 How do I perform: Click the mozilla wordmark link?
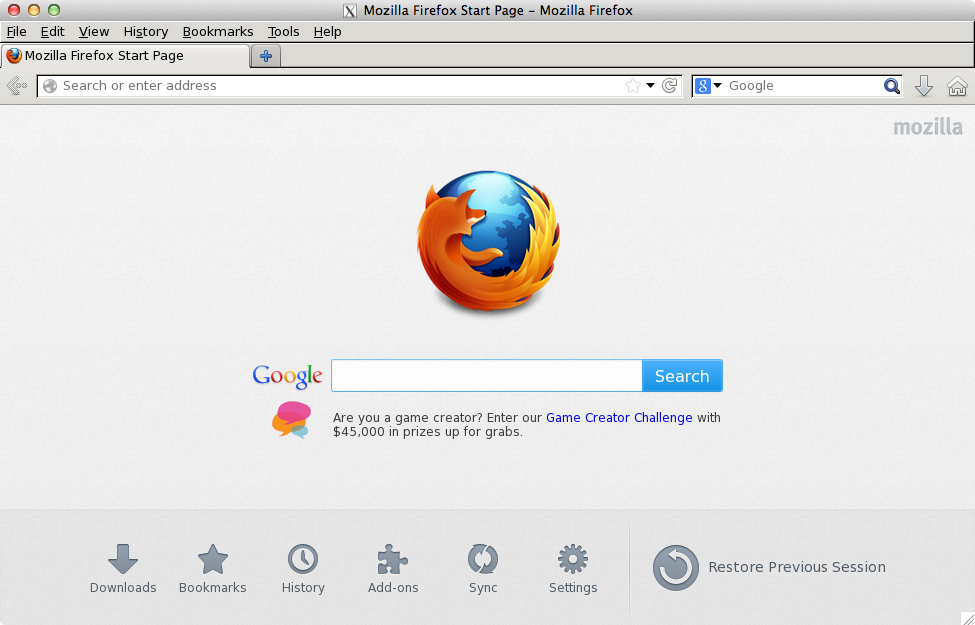click(928, 127)
